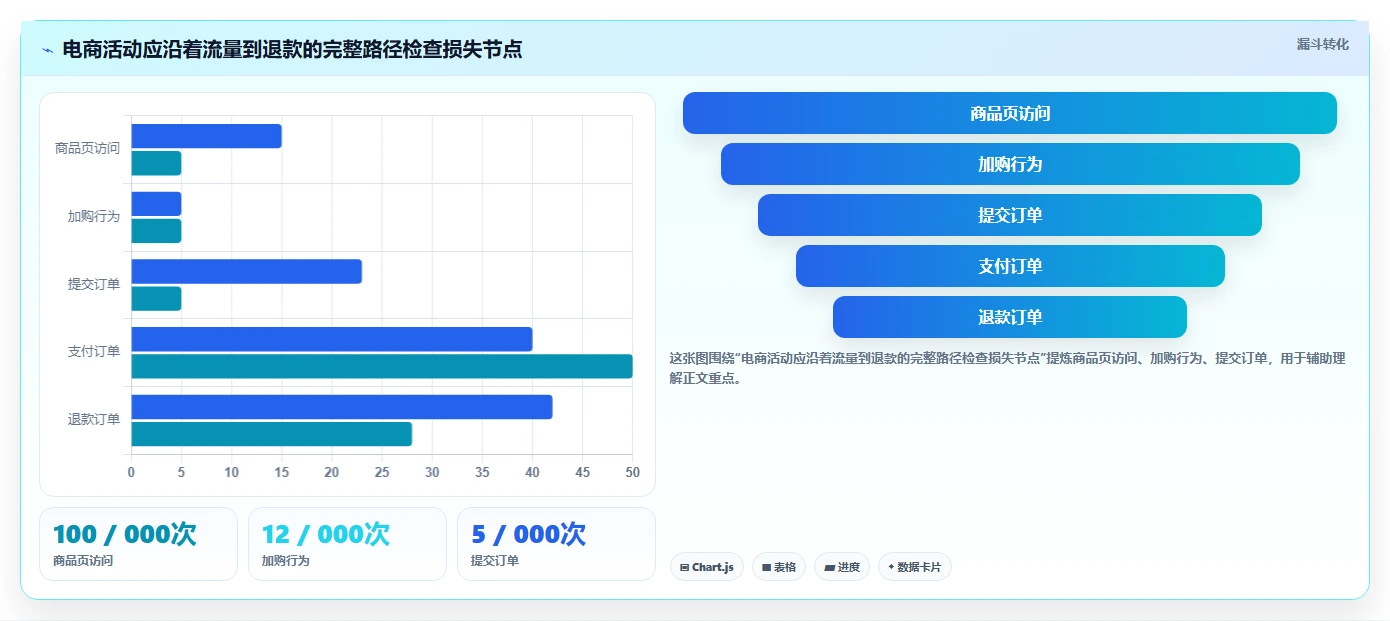Click the blue bar for 退款订单
The height and width of the screenshot is (621, 1390).
341,407
